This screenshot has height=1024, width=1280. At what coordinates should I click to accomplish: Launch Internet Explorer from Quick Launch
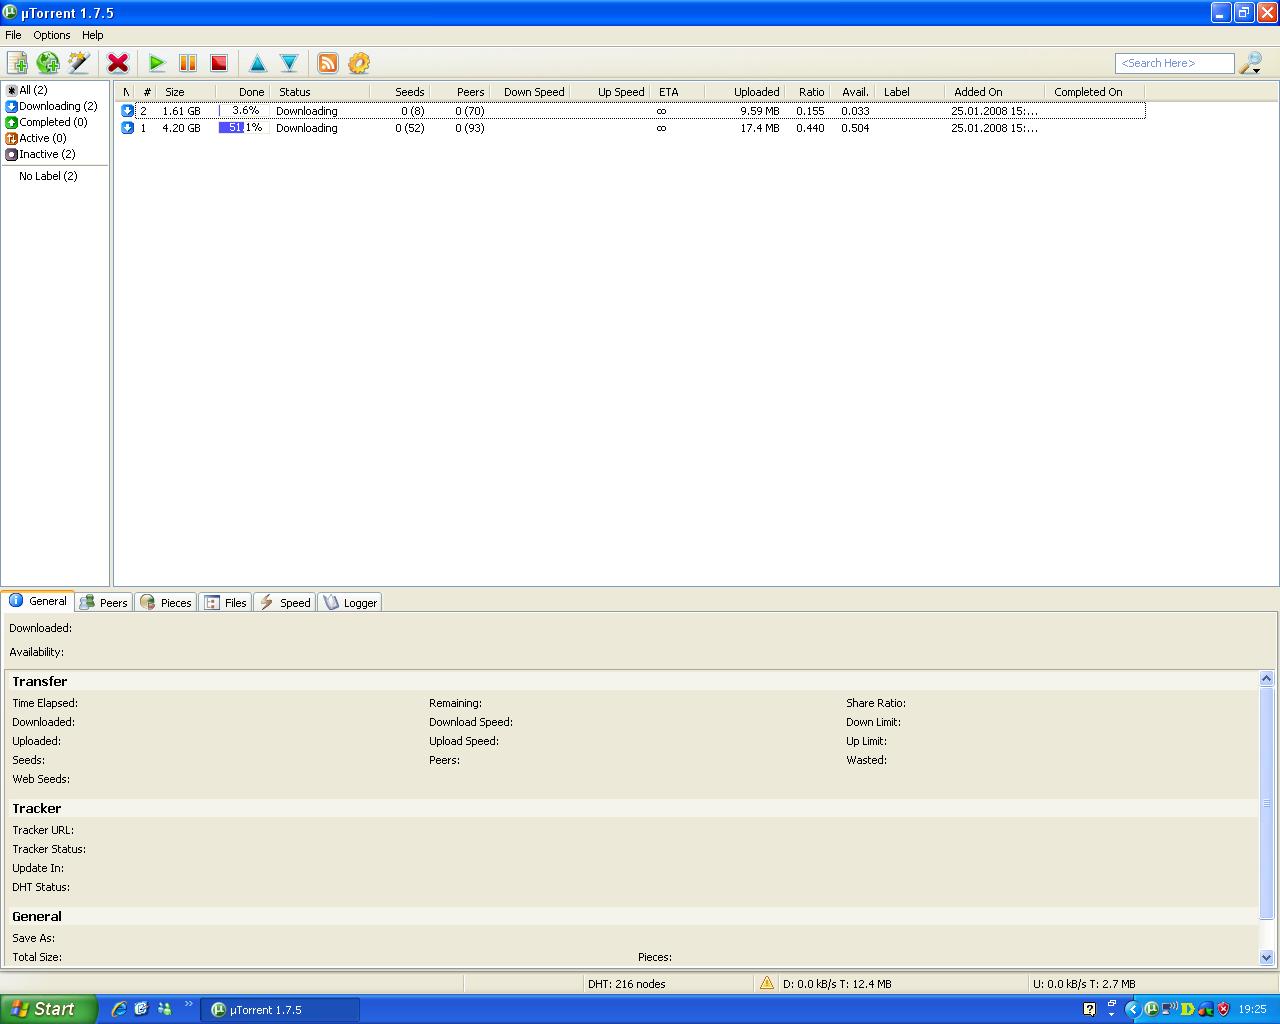[x=119, y=1009]
